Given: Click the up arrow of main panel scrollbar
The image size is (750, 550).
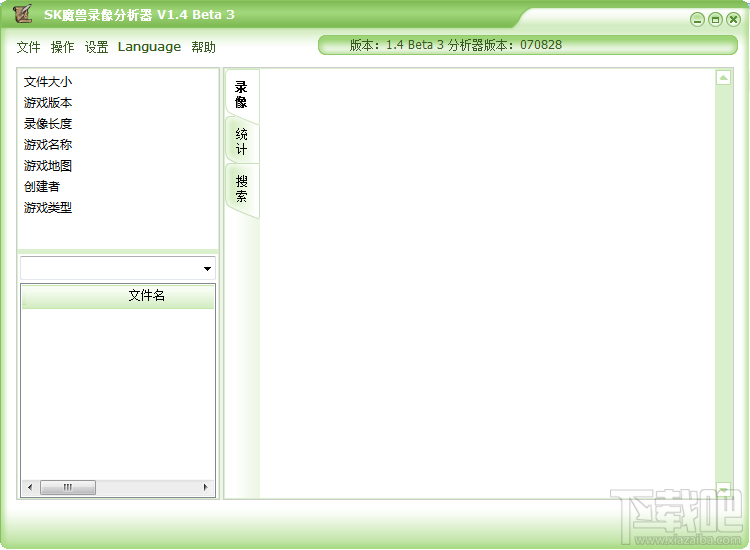Looking at the screenshot, I should (723, 77).
